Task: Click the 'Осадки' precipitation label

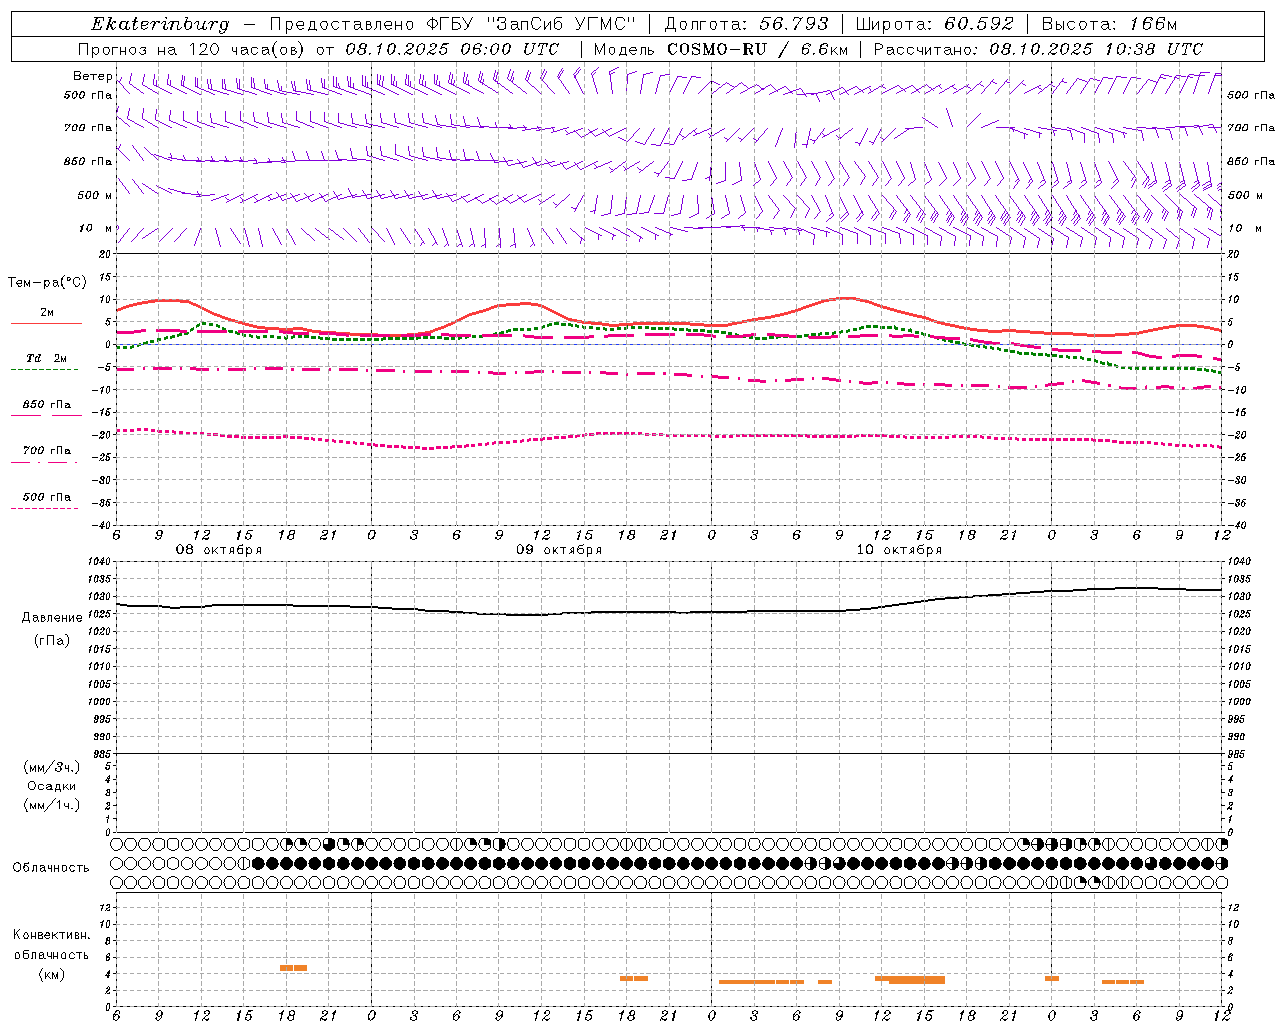Action: [52, 786]
